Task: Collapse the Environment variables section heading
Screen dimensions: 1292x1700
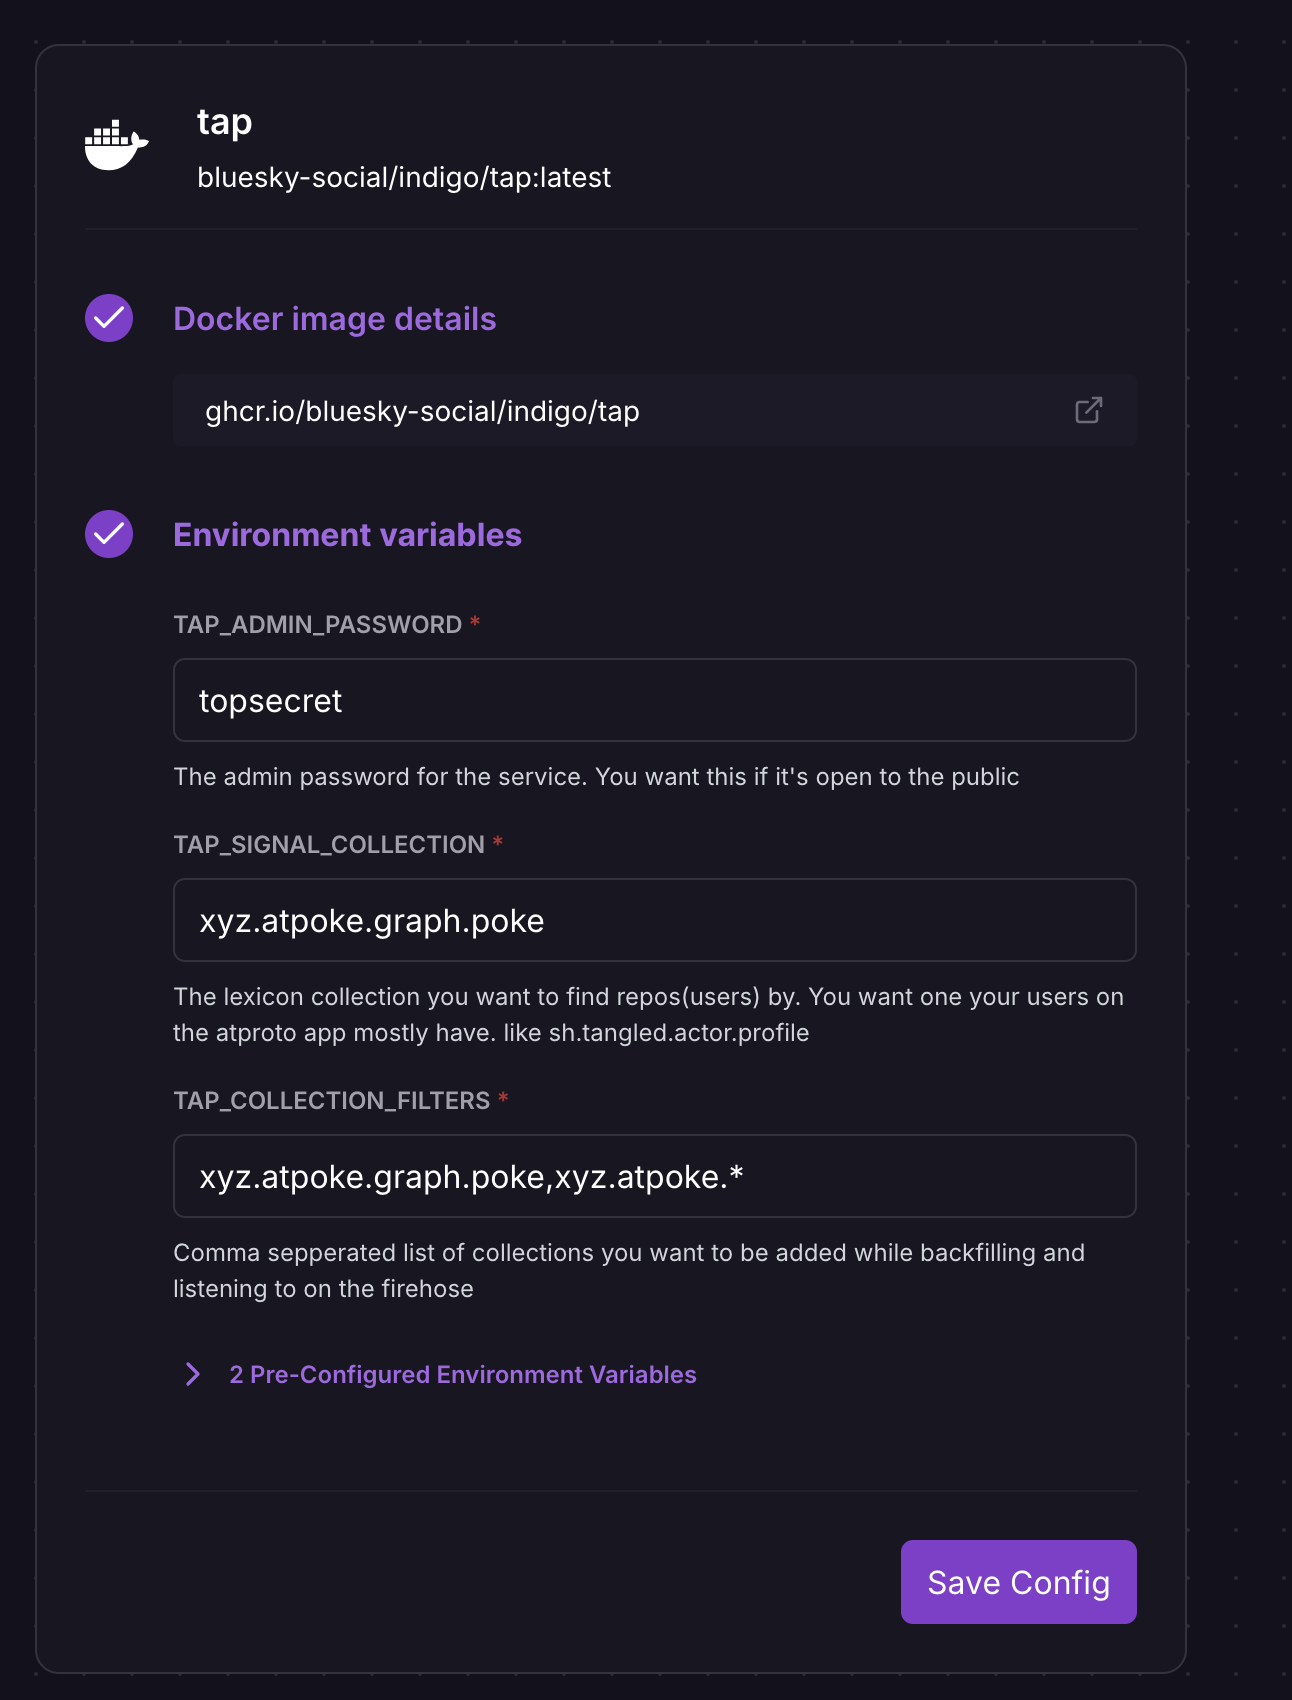Action: coord(347,535)
